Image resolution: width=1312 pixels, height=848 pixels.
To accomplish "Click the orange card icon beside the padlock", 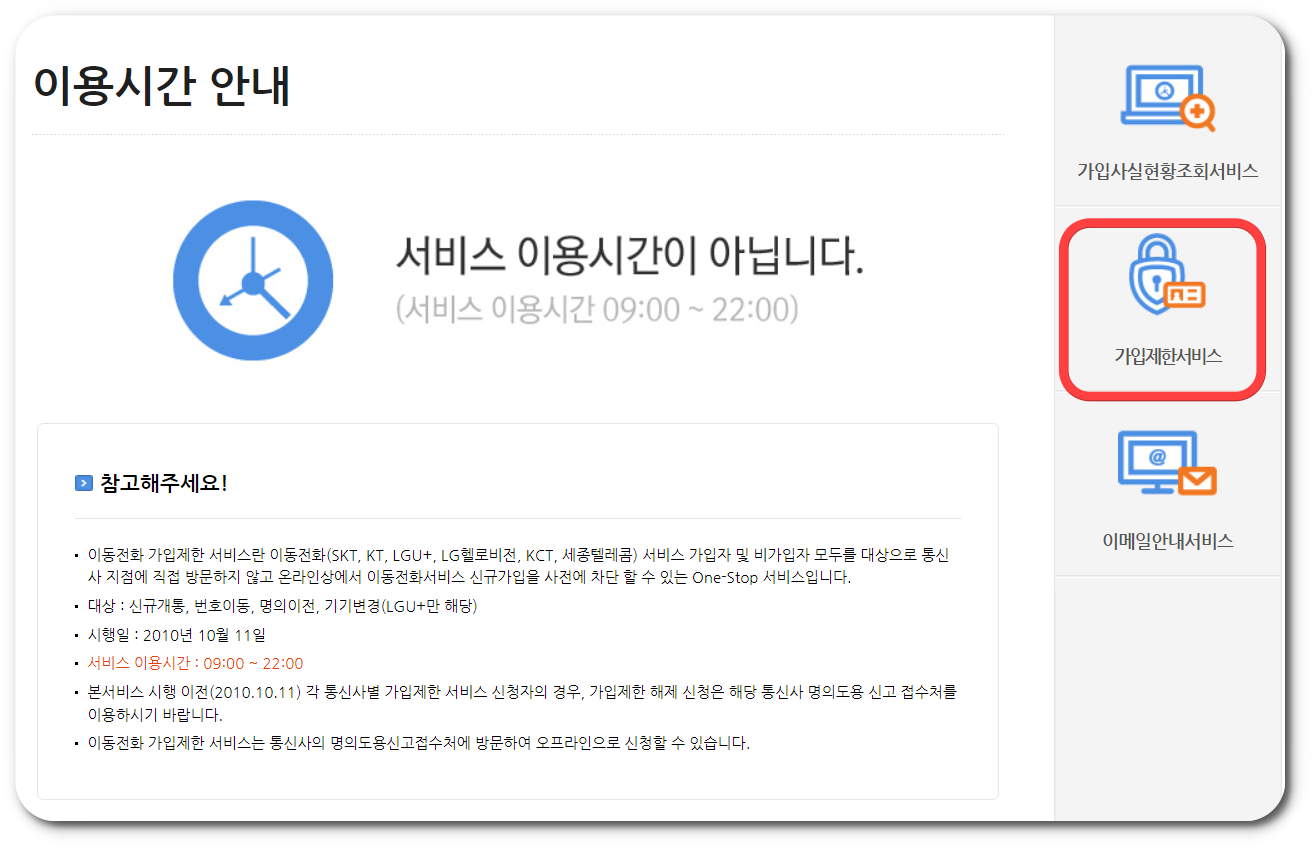I will coord(1184,295).
